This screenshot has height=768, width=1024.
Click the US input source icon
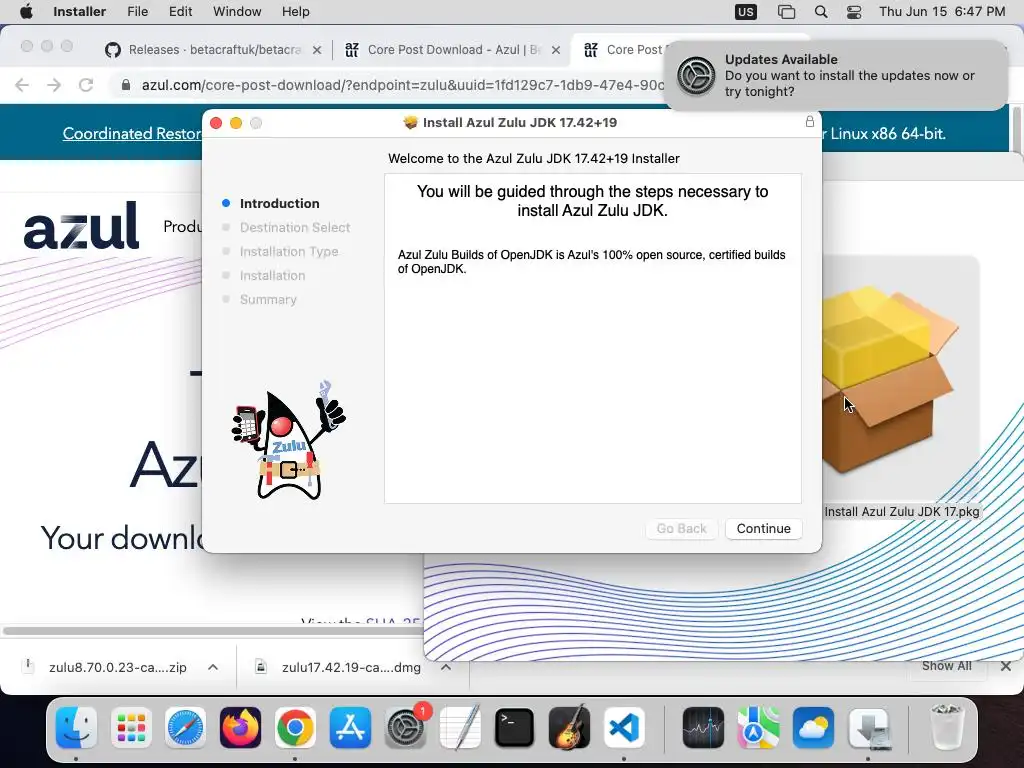745,12
